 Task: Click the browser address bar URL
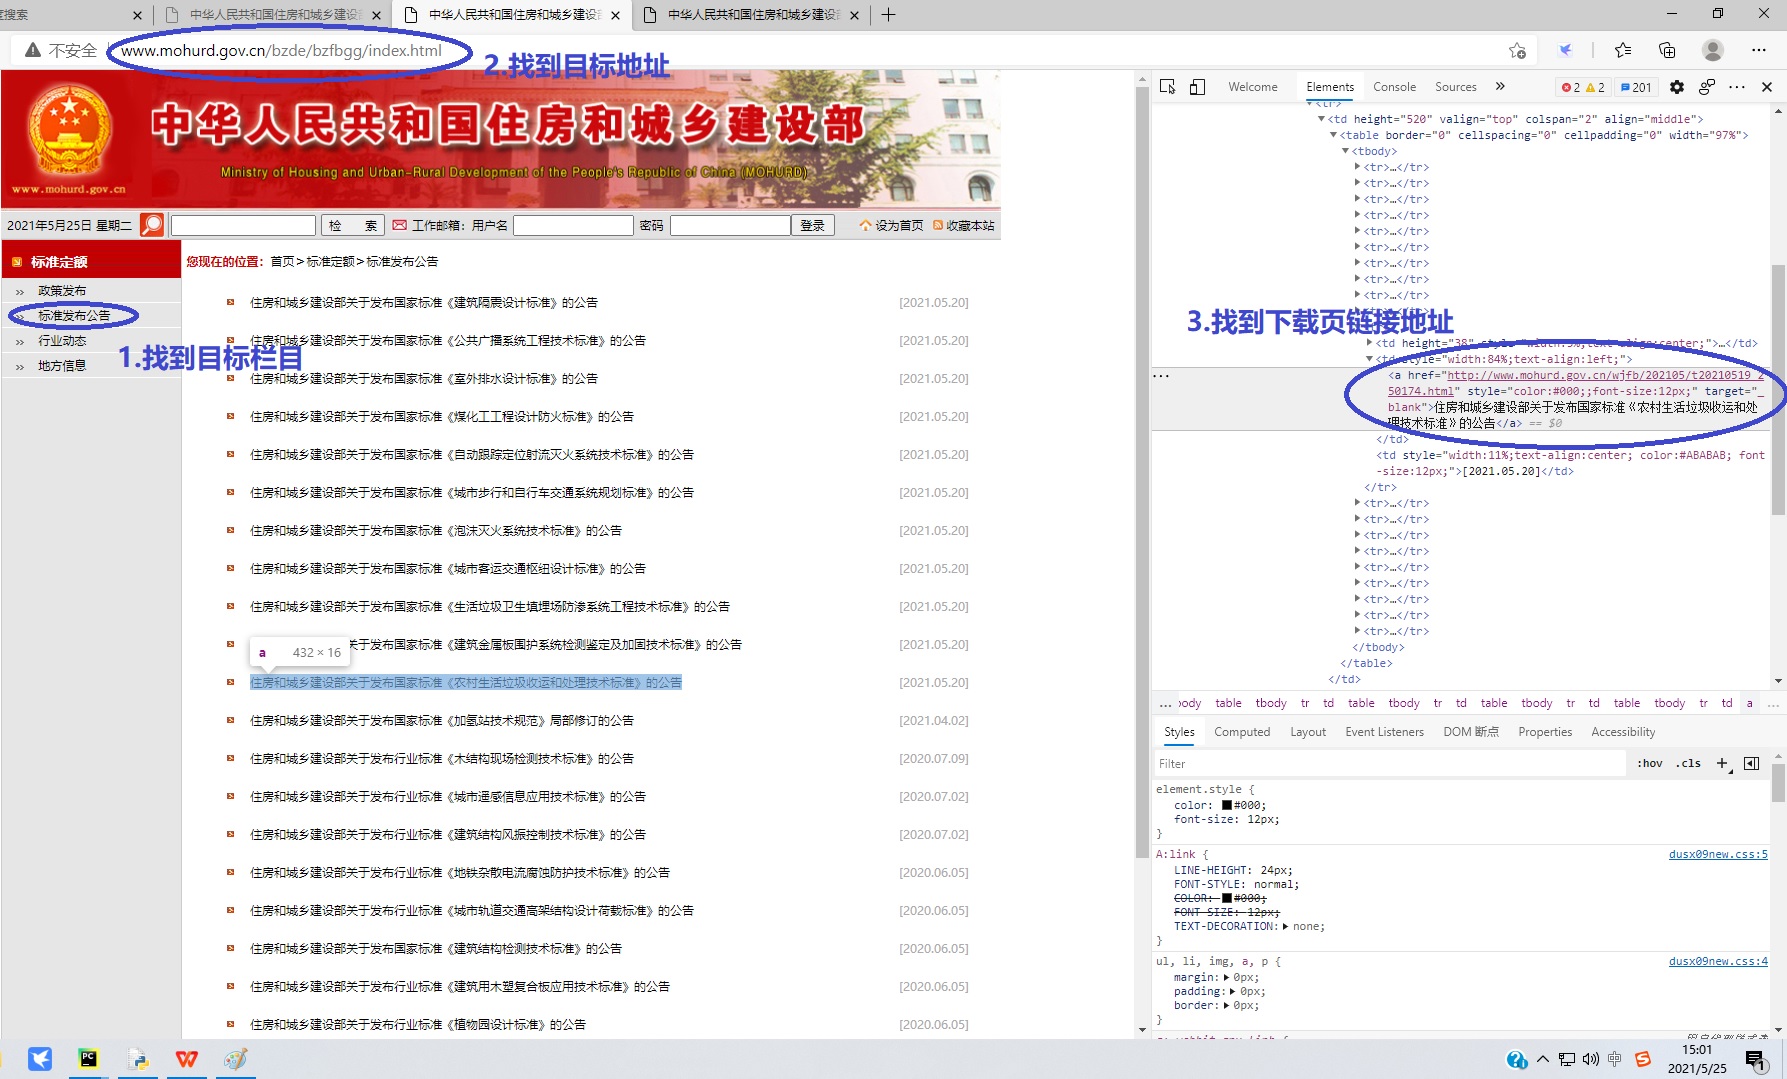pos(281,50)
